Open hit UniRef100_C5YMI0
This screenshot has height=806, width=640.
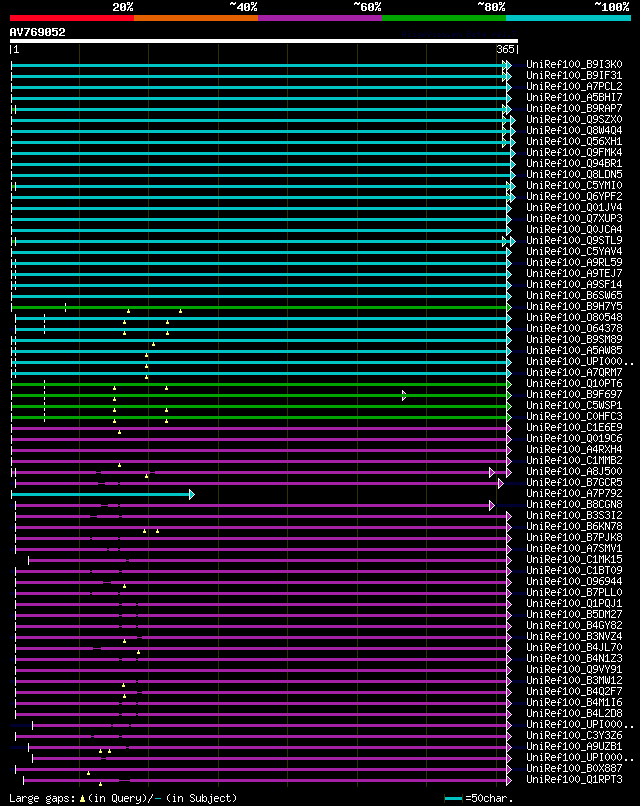tap(574, 186)
